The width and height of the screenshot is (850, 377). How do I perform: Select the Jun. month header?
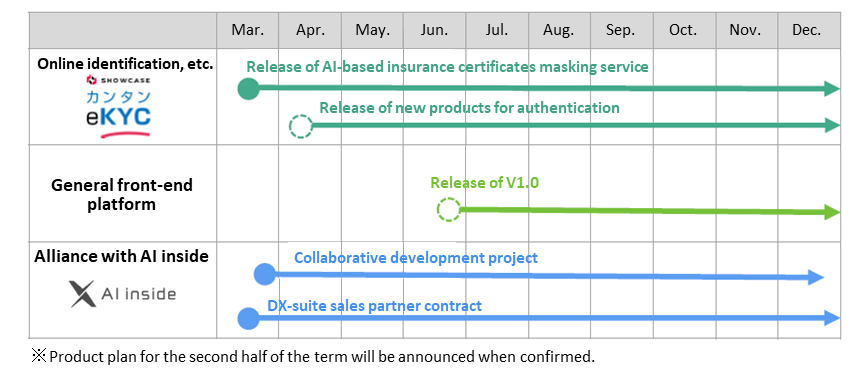(434, 30)
